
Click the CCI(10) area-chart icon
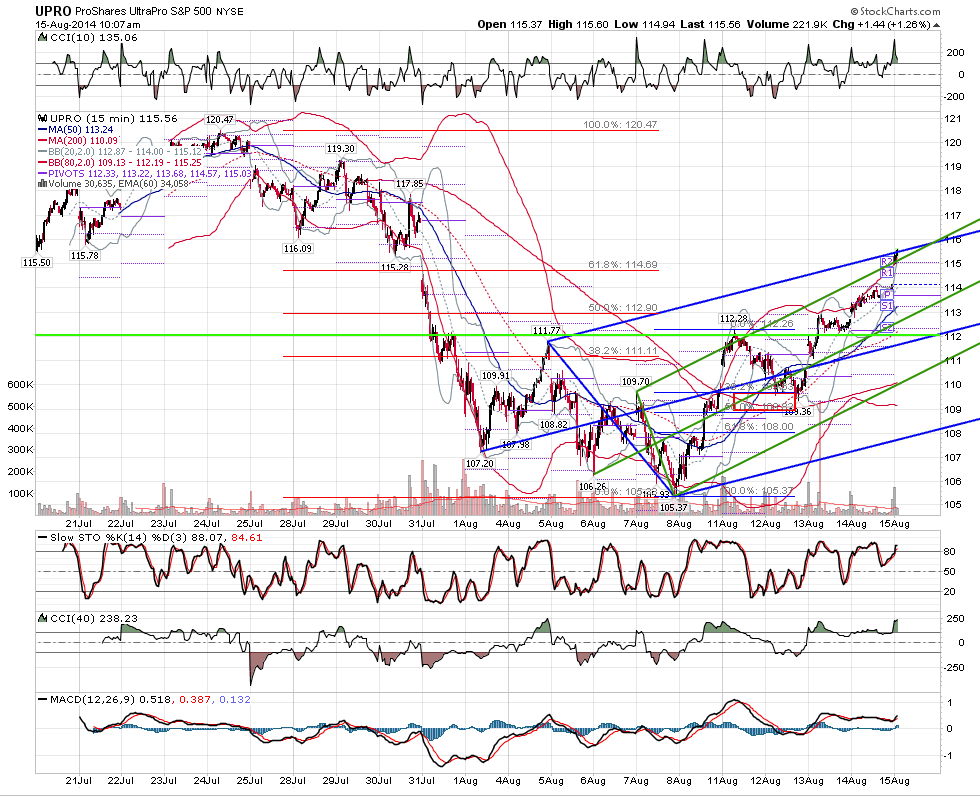pyautogui.click(x=42, y=37)
